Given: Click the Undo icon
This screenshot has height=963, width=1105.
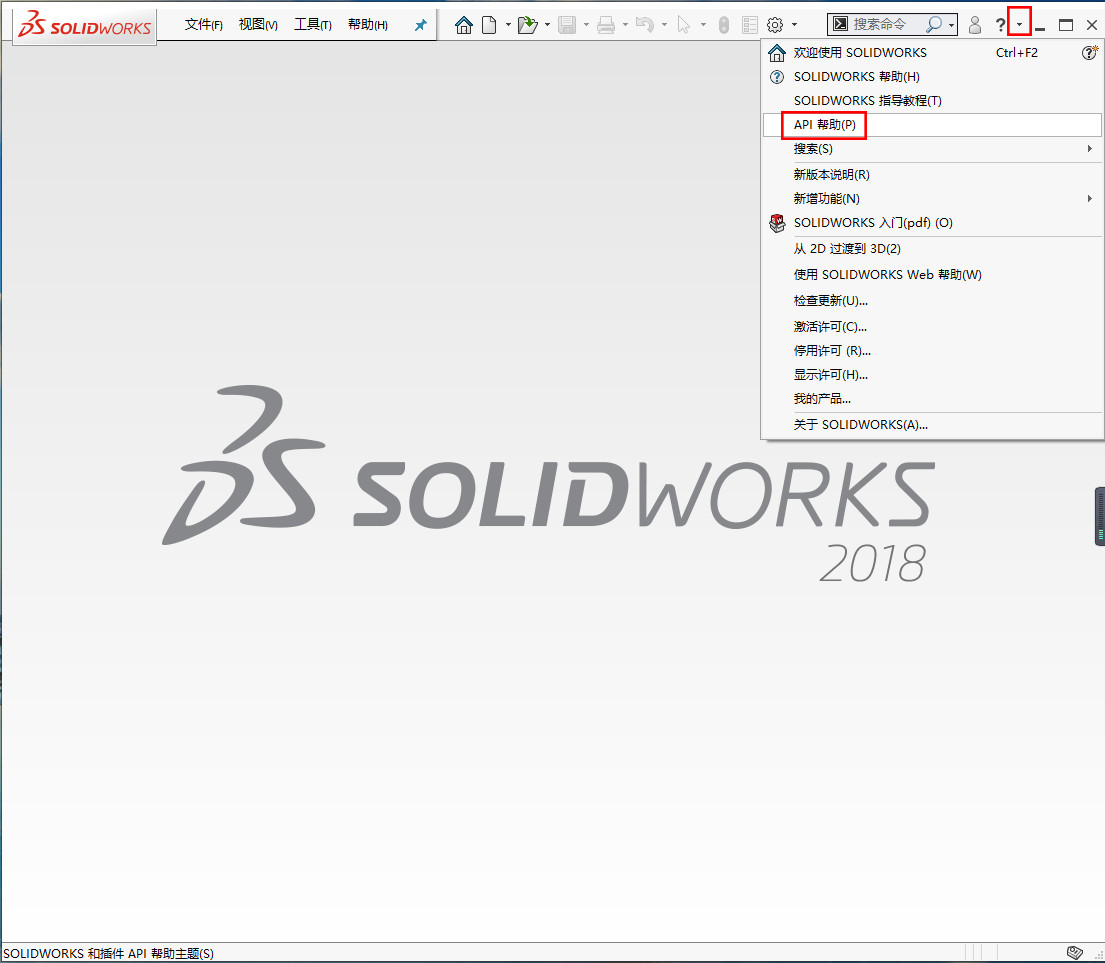Looking at the screenshot, I should pos(644,24).
